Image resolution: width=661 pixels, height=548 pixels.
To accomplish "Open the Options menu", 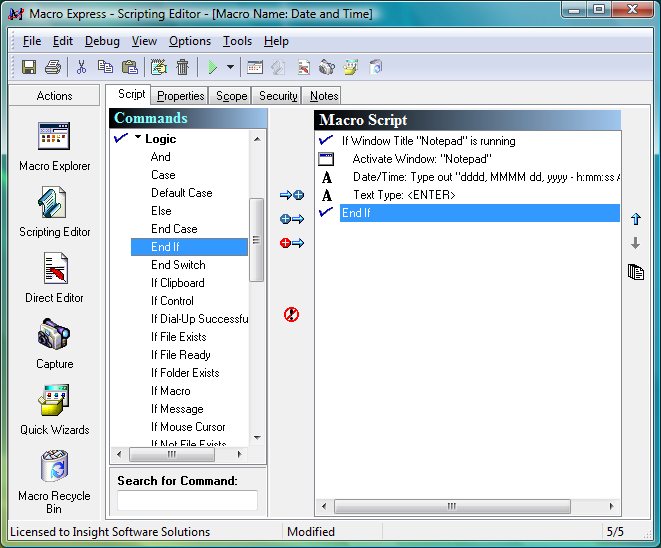I will (190, 41).
